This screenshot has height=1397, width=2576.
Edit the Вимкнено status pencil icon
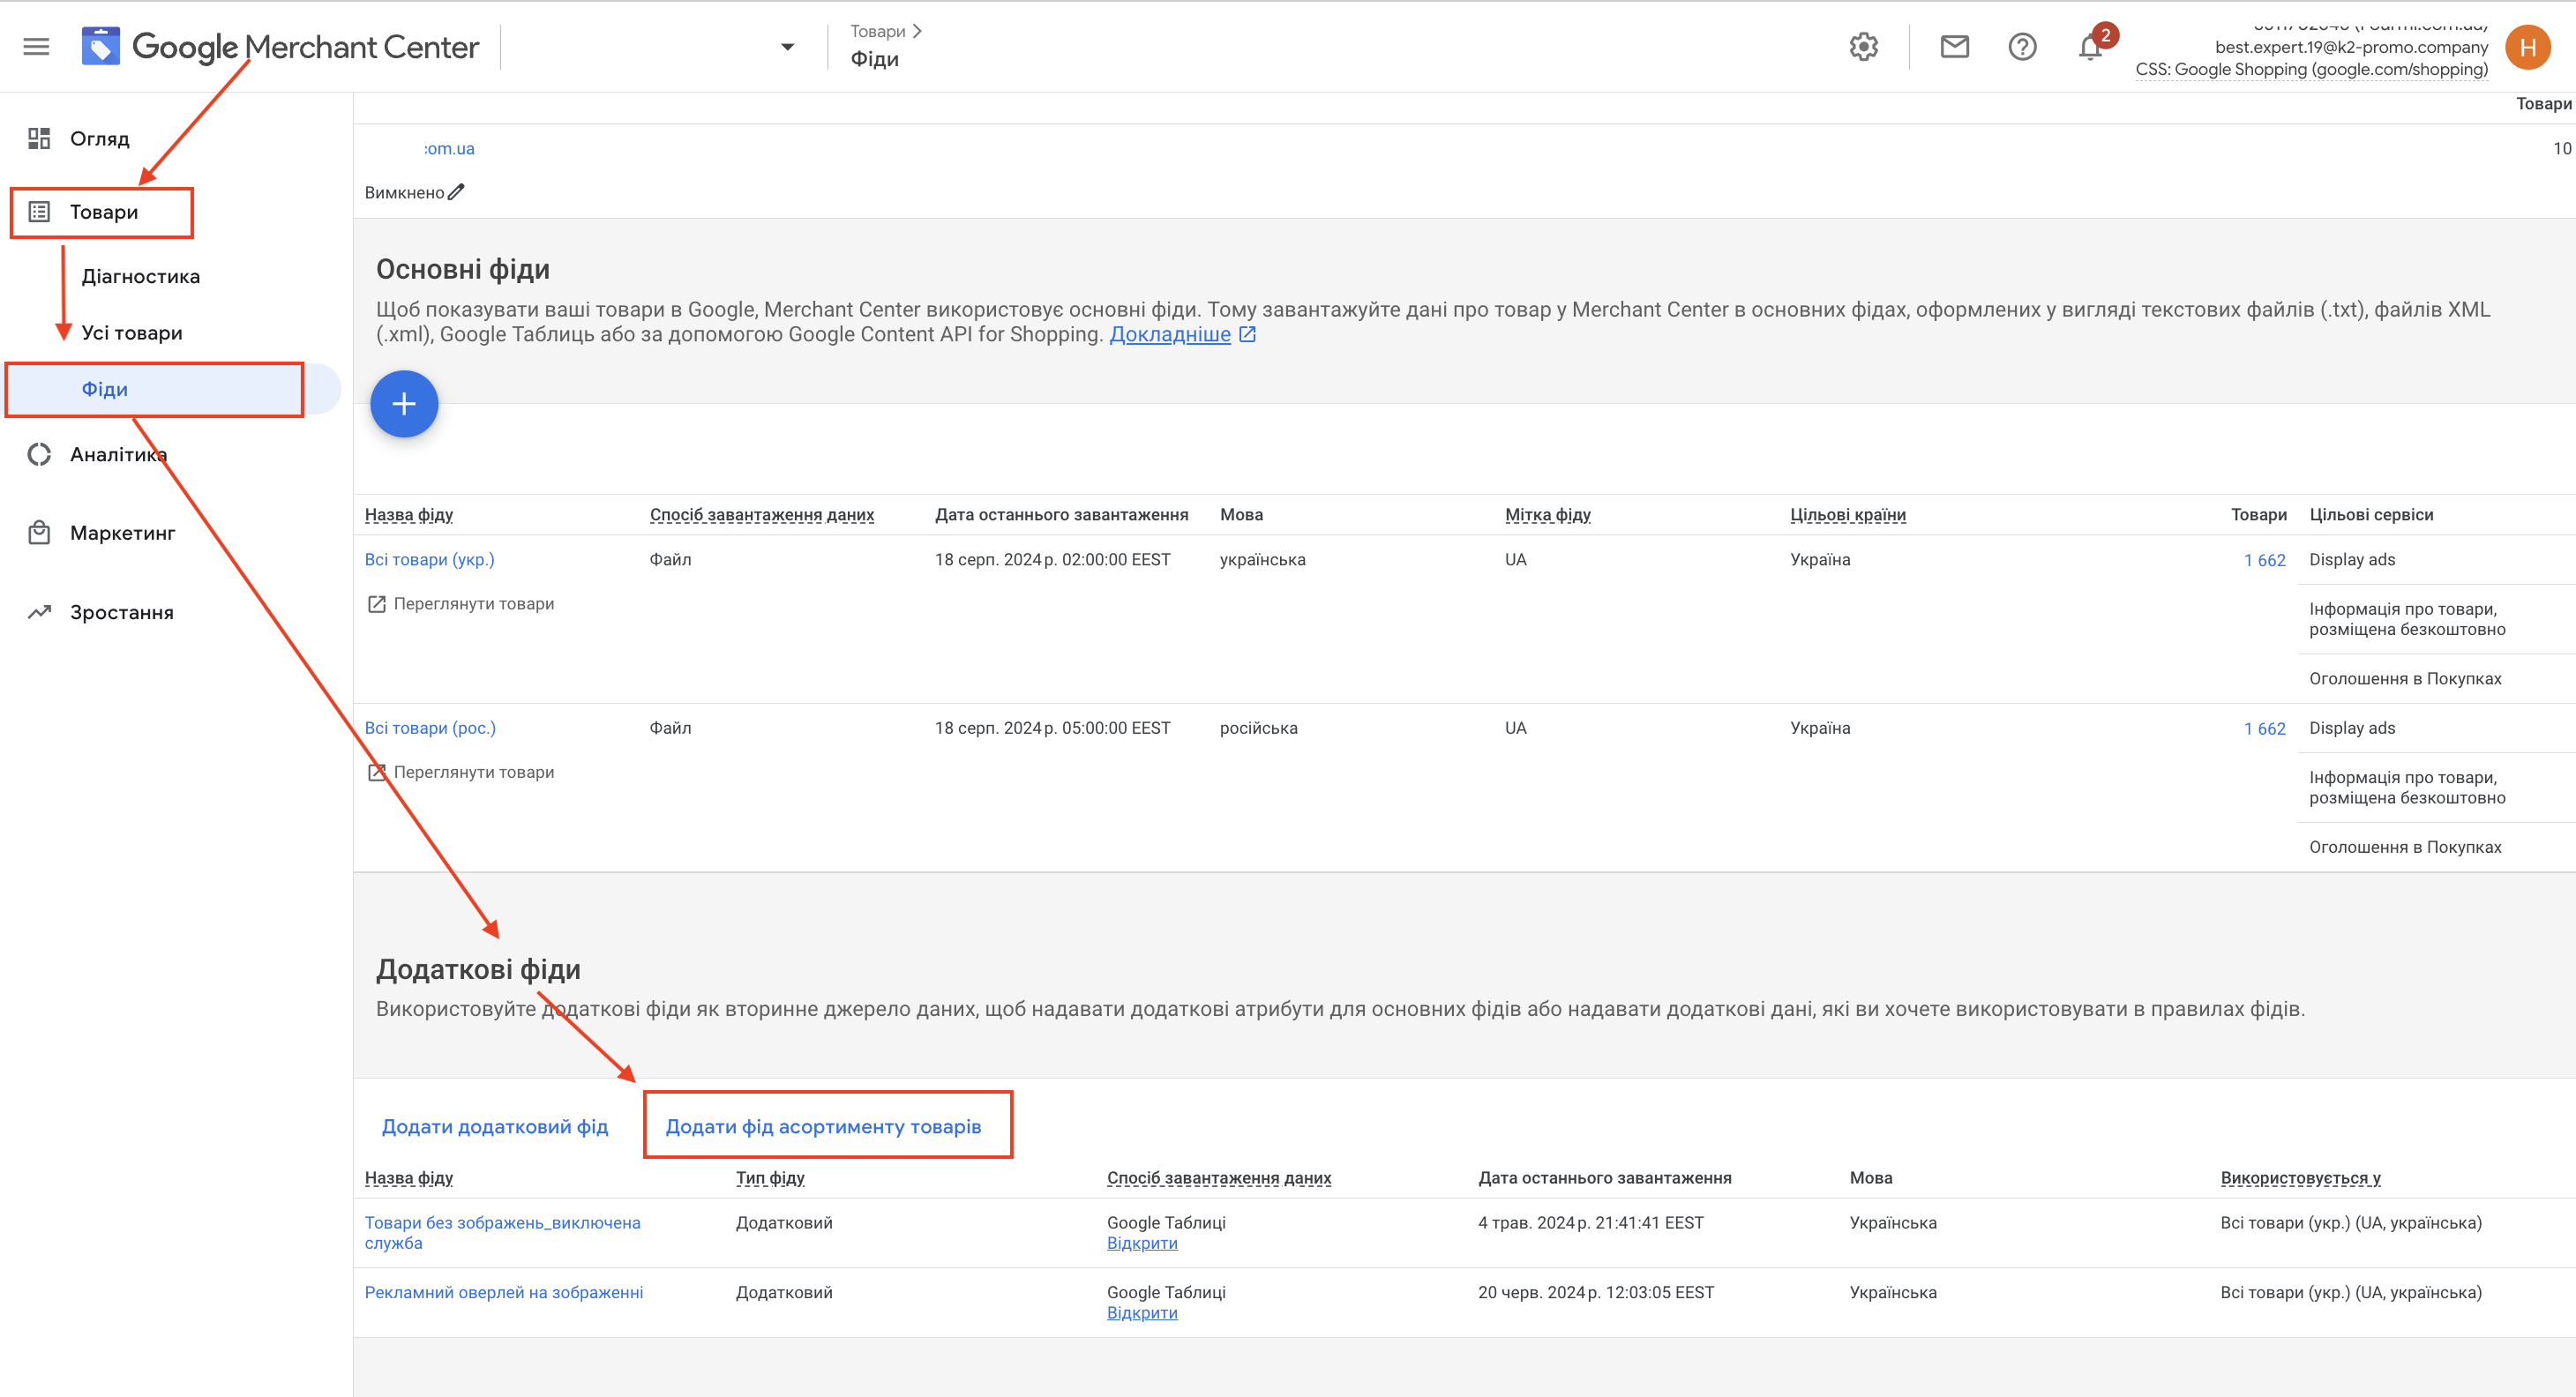456,192
